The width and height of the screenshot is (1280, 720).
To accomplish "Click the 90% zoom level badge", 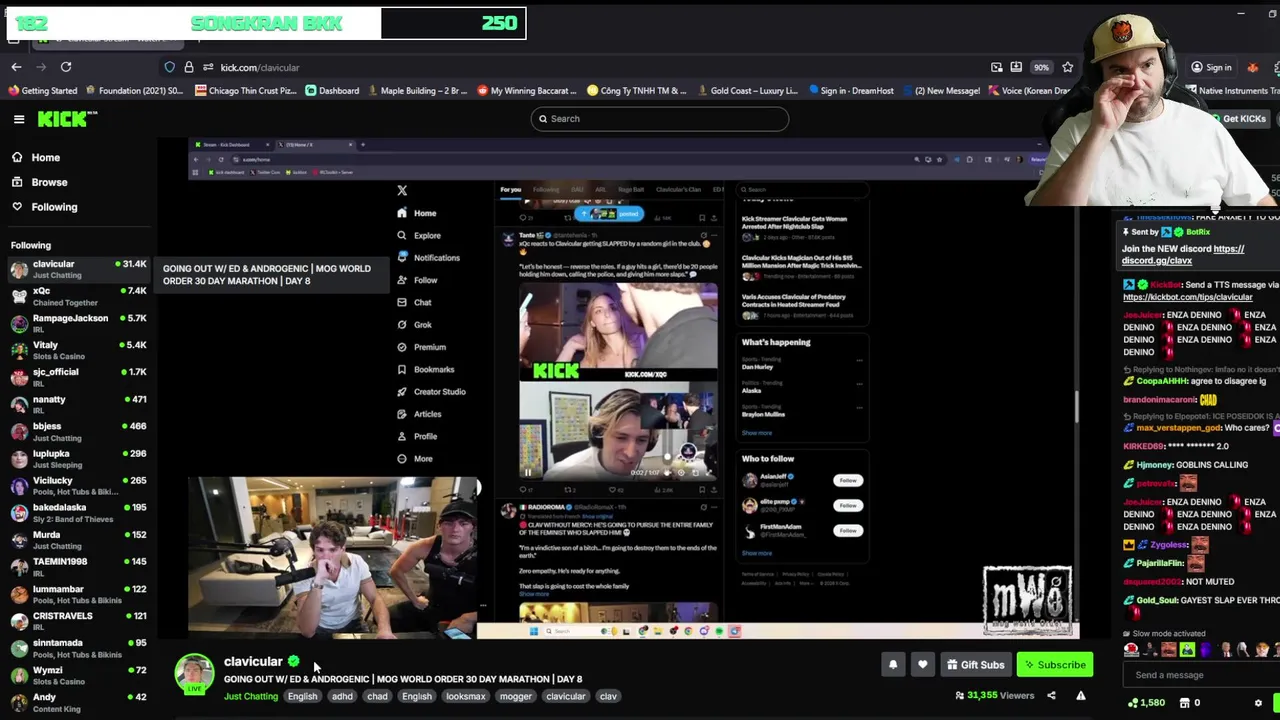I will [x=1041, y=67].
